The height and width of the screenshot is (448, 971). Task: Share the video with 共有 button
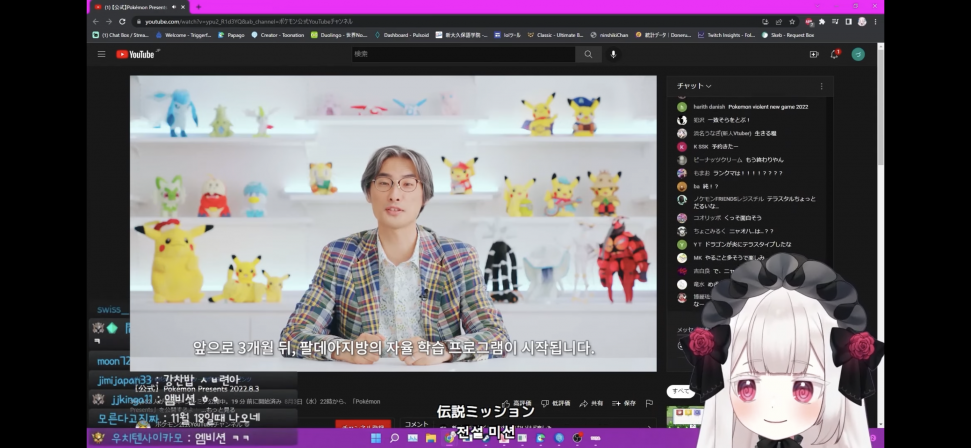pyautogui.click(x=591, y=403)
